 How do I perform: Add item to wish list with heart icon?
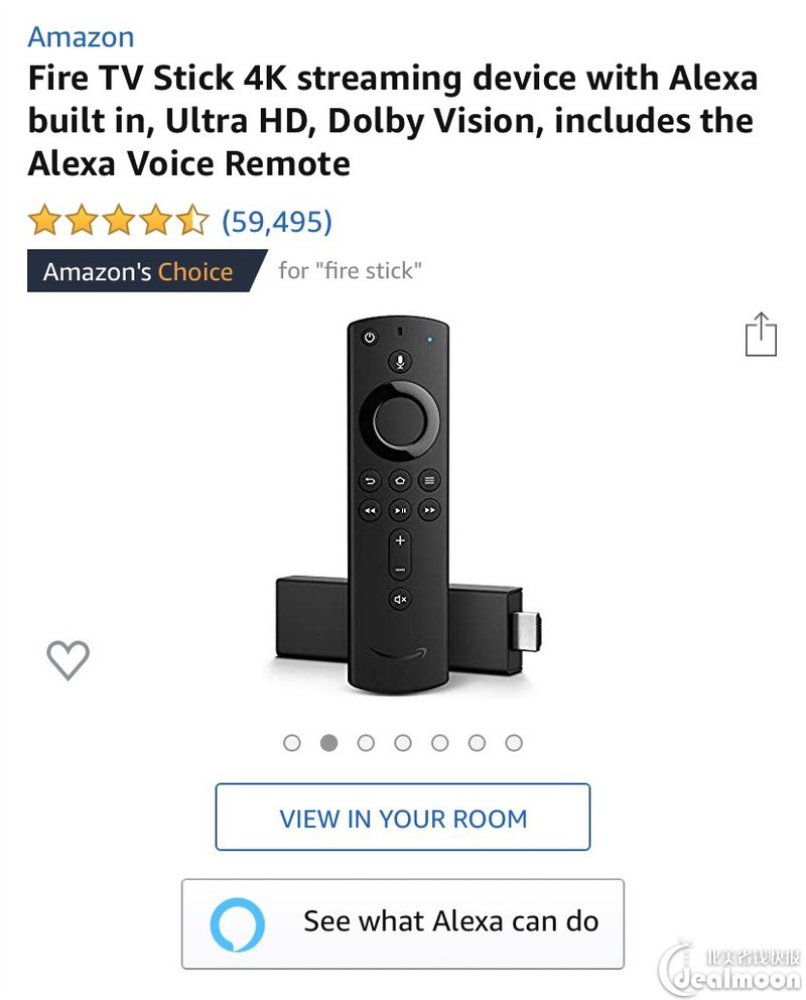(x=68, y=659)
